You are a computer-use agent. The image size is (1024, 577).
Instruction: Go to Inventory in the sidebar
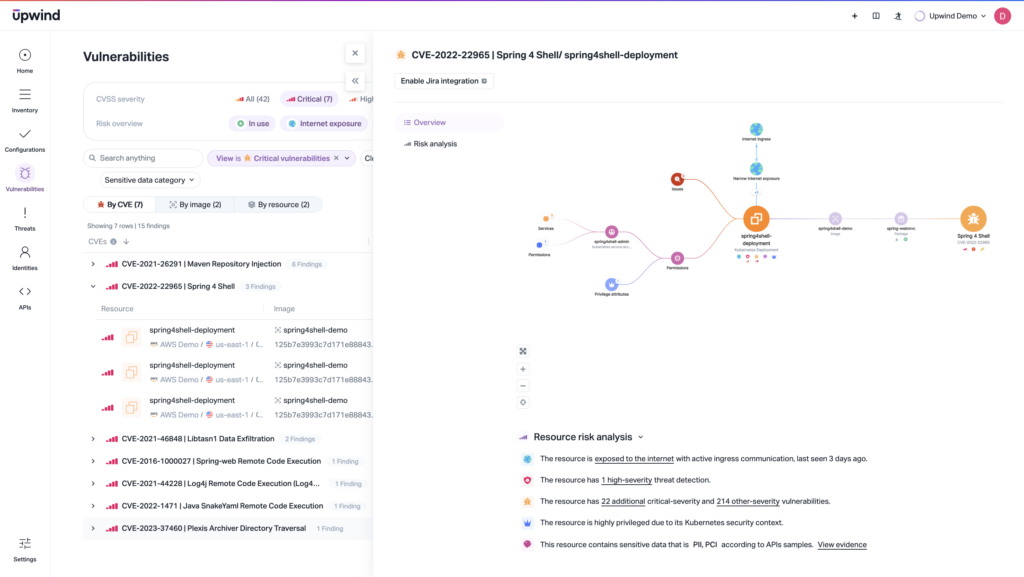coord(25,101)
